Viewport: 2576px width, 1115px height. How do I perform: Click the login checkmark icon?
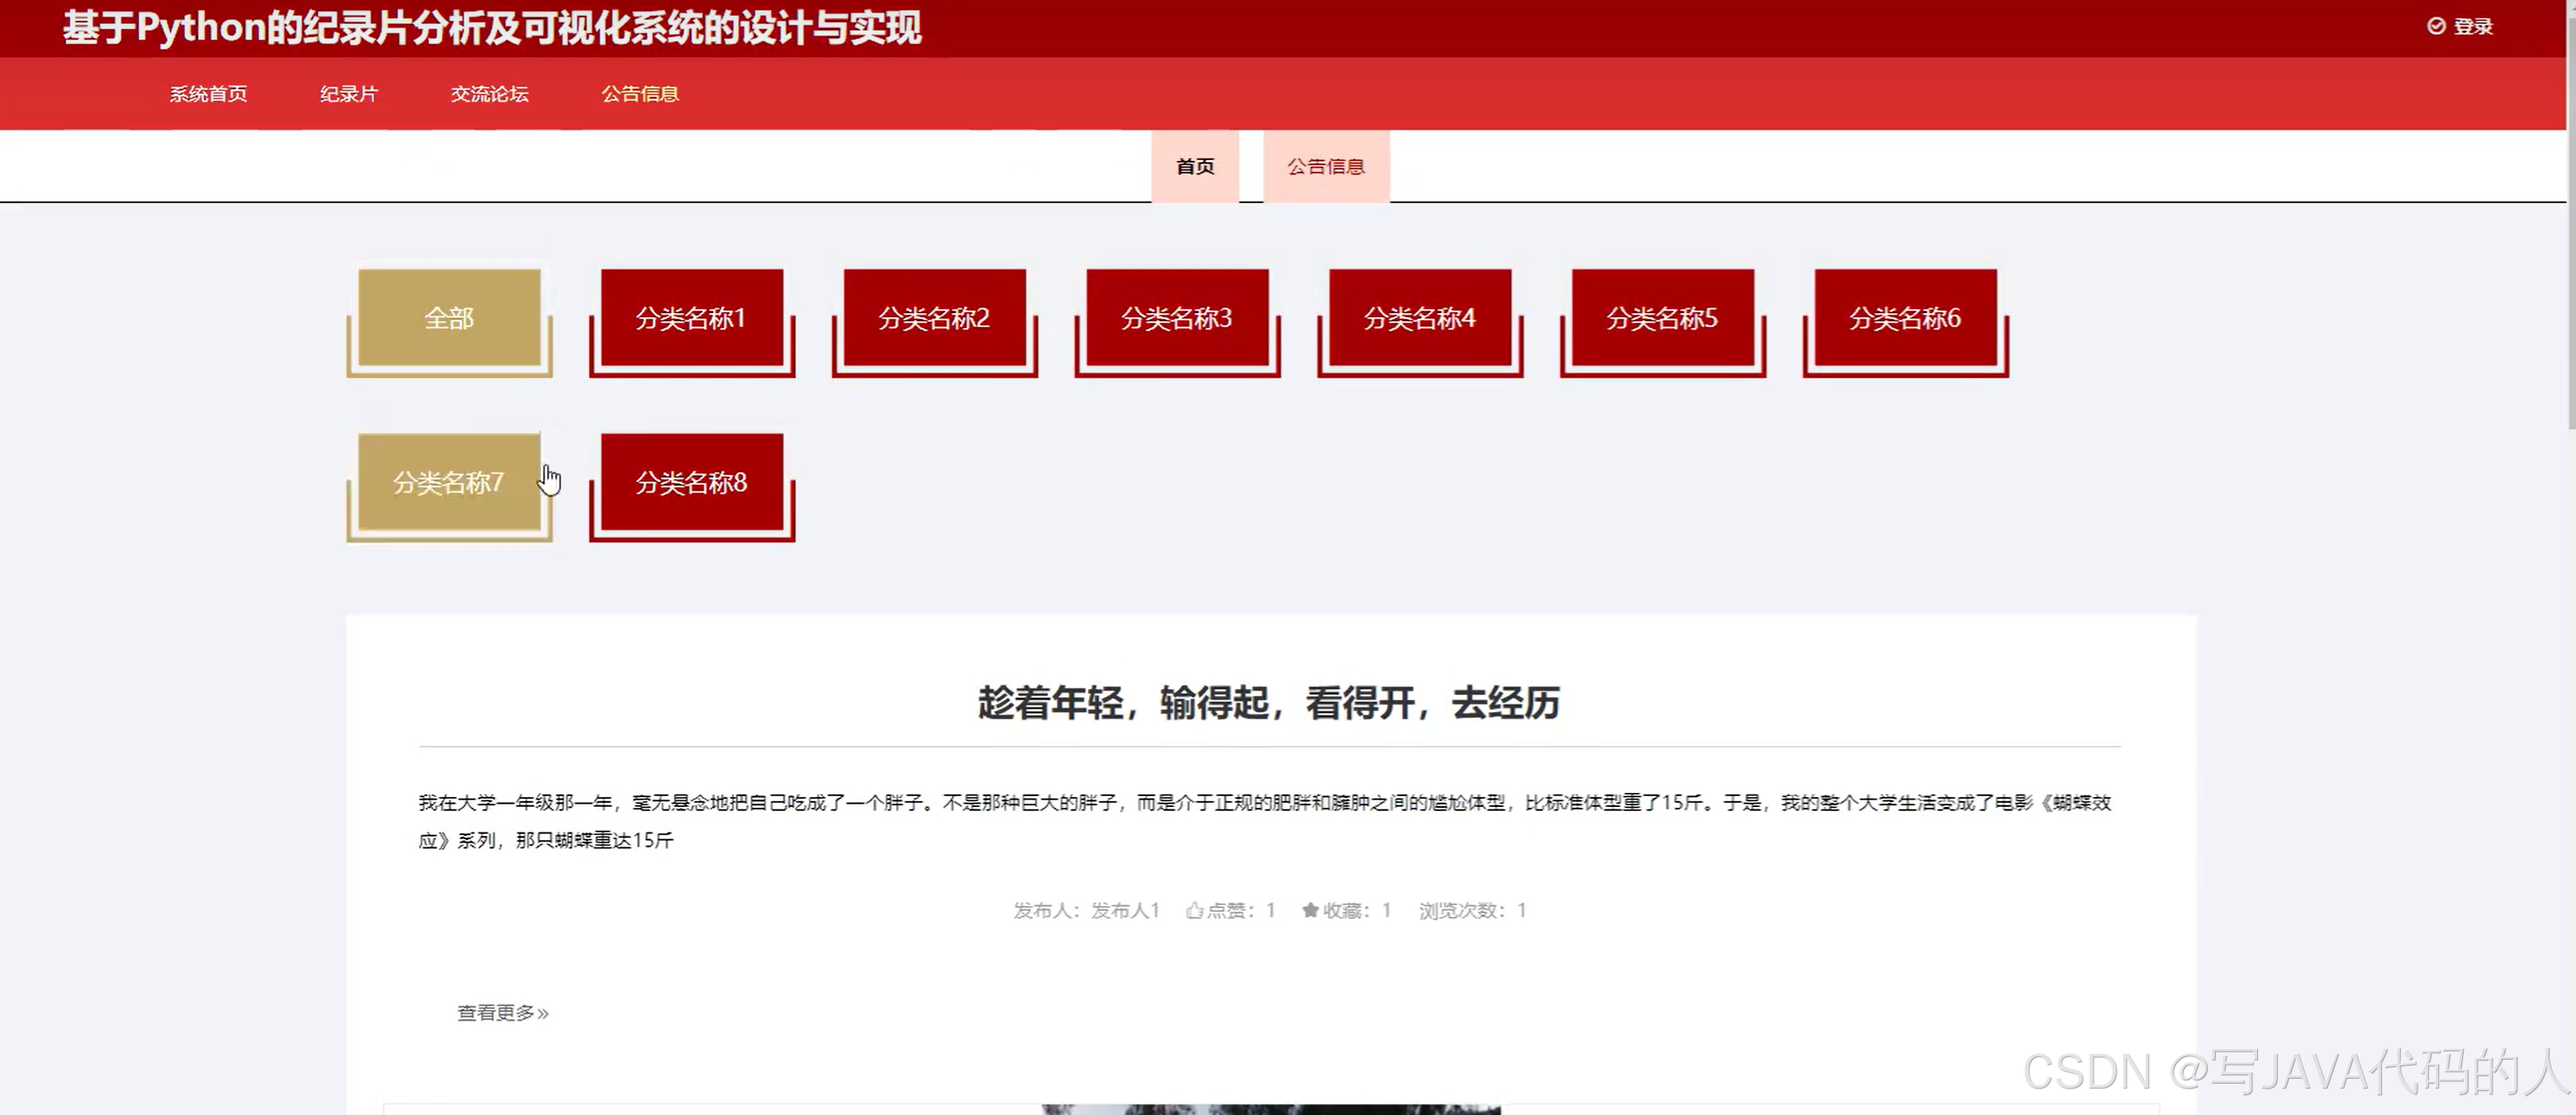coord(2437,26)
